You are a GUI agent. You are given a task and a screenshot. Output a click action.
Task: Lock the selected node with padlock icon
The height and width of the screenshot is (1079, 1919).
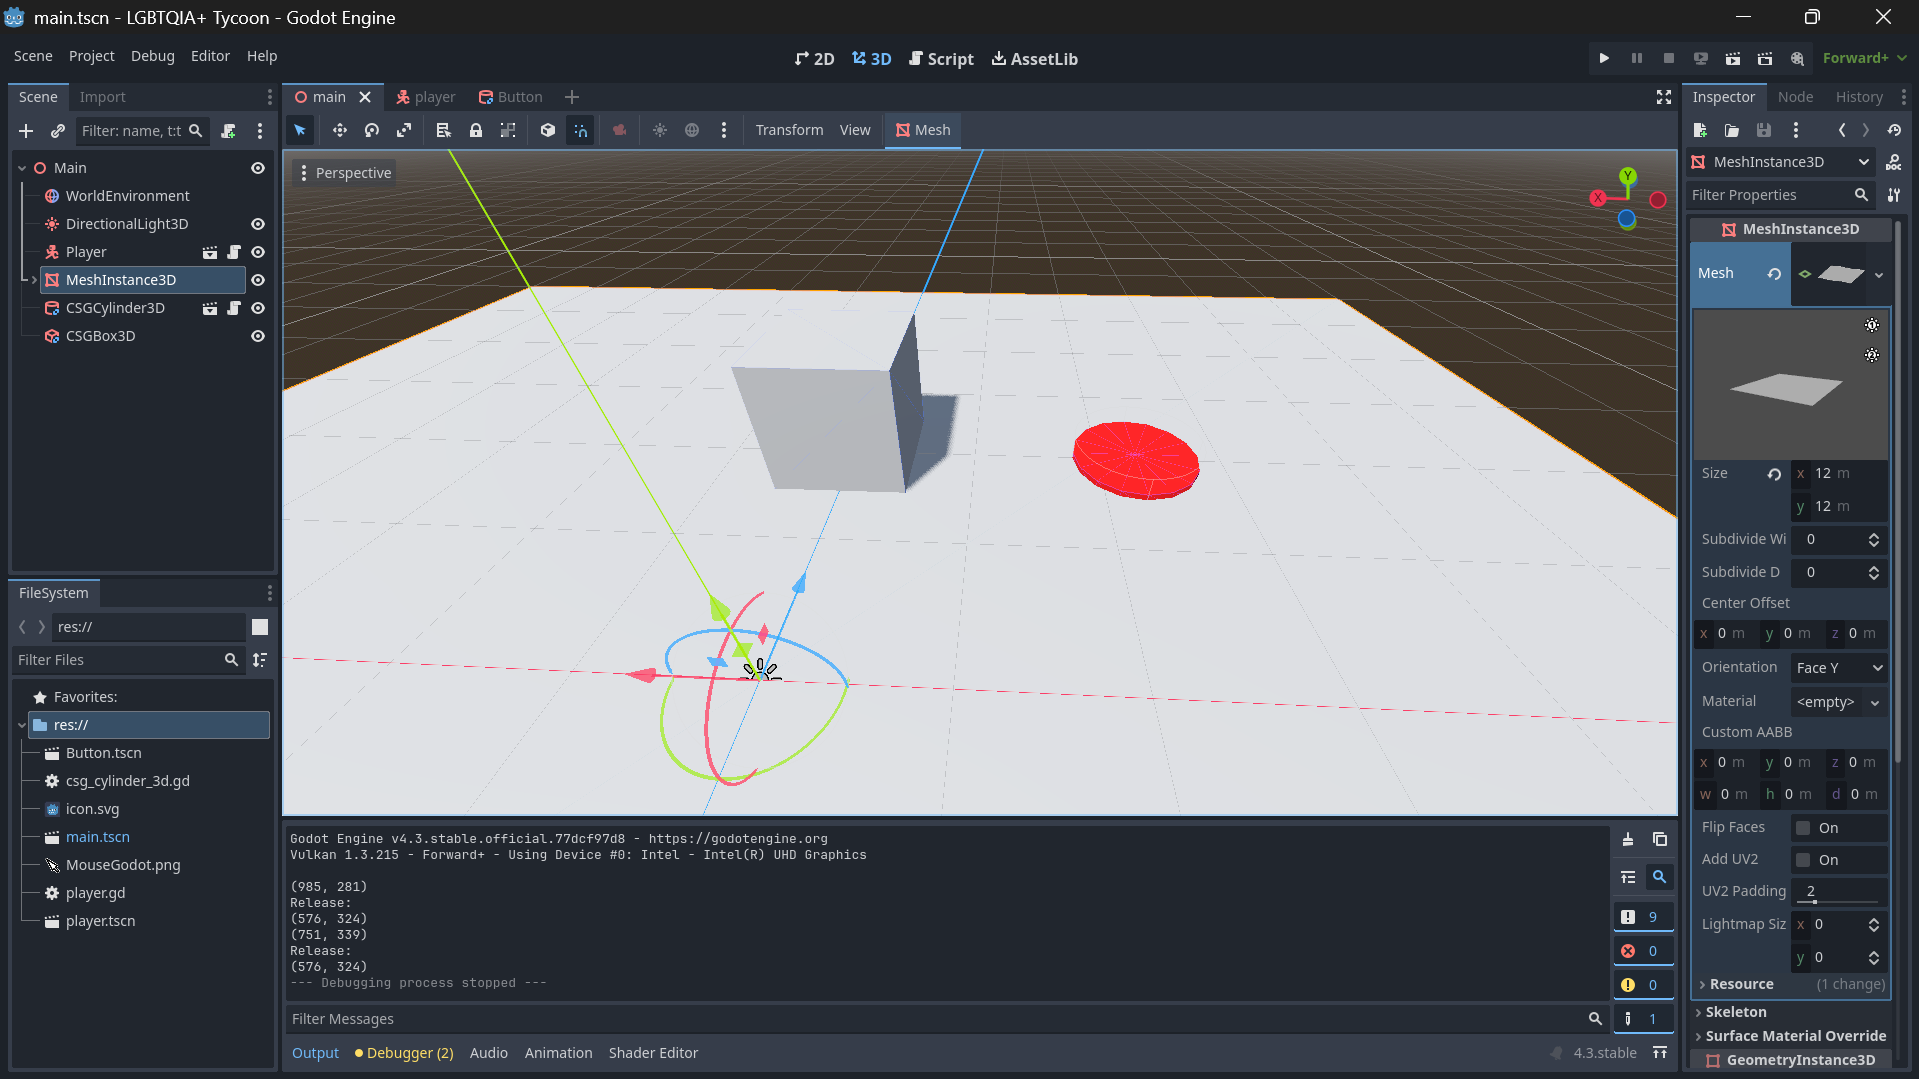pyautogui.click(x=476, y=130)
